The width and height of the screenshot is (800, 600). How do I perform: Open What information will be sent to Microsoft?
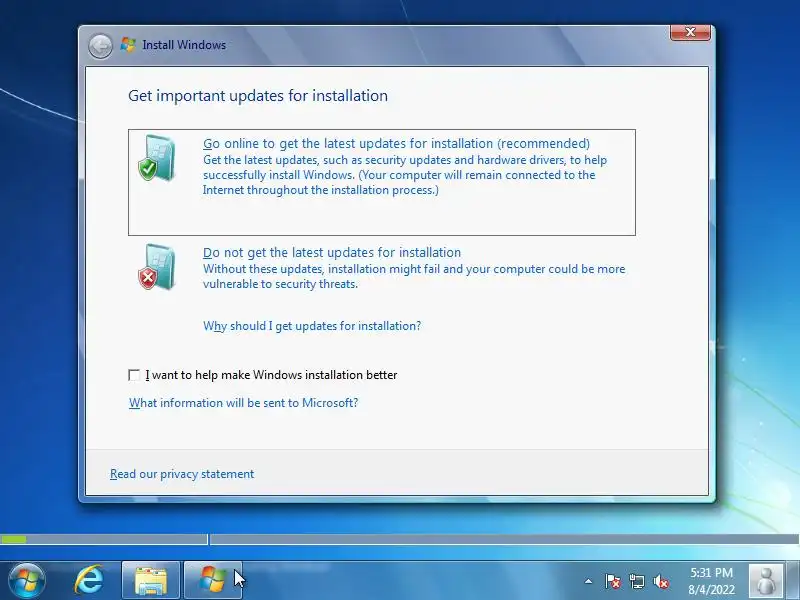click(x=243, y=403)
